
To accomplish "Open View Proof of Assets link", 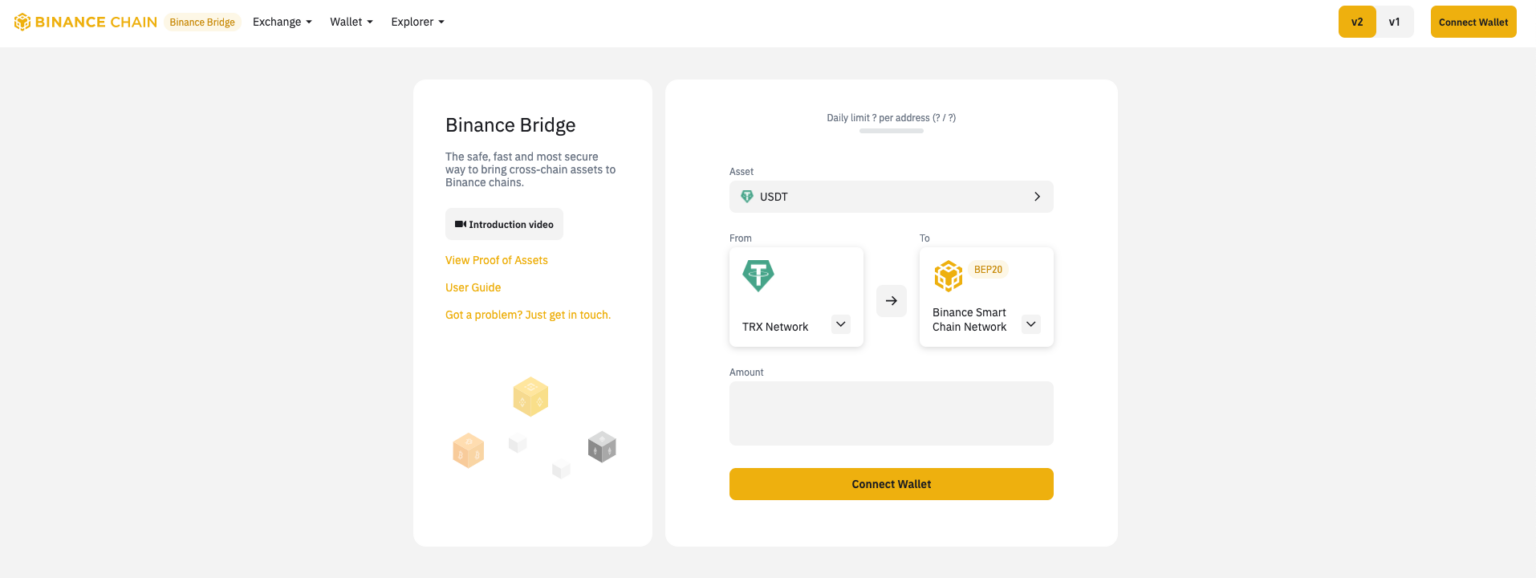I will [497, 260].
